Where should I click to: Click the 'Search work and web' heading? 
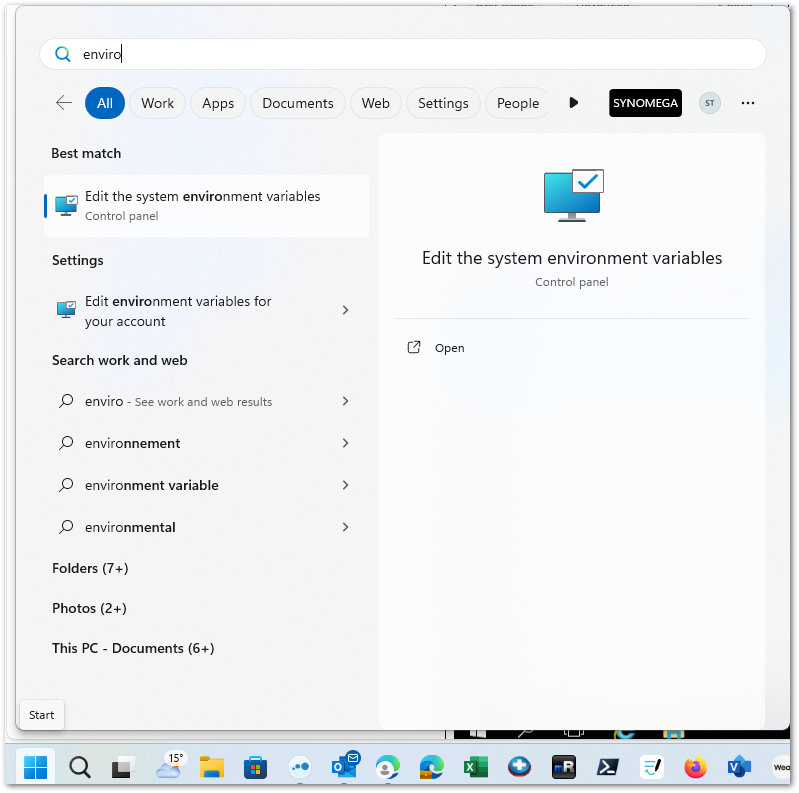click(x=120, y=360)
